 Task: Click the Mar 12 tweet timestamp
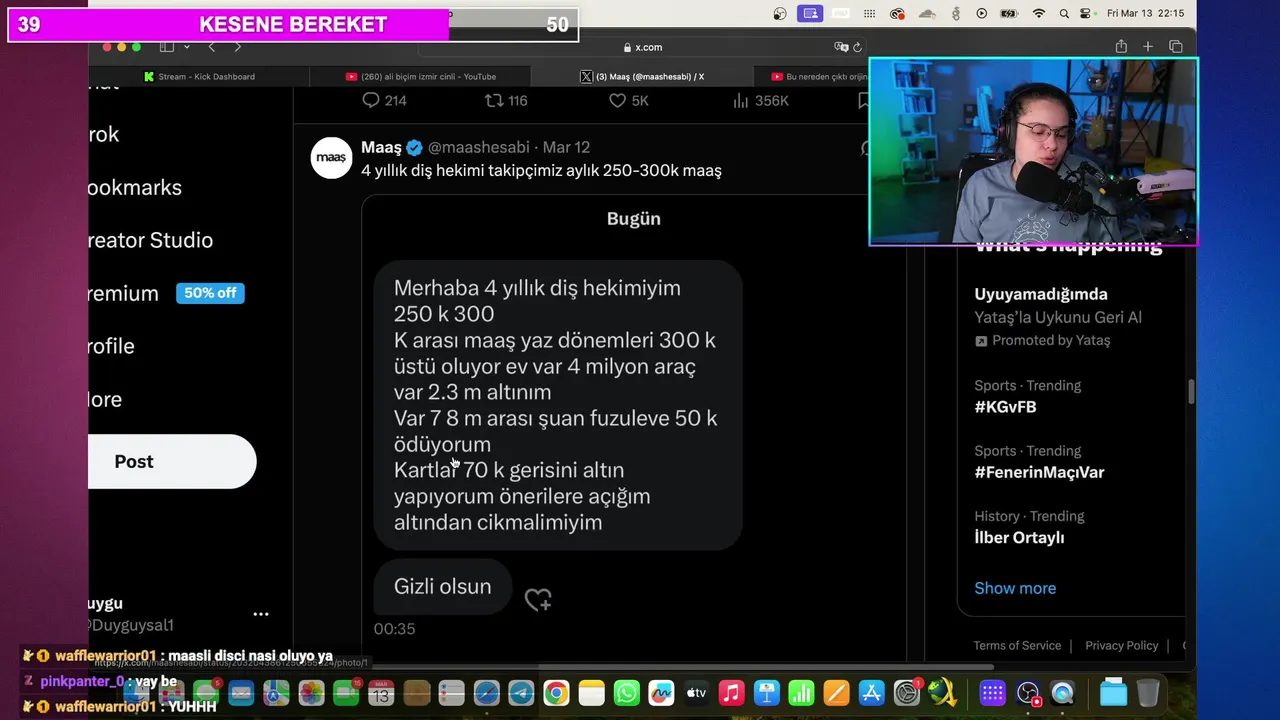coord(566,147)
